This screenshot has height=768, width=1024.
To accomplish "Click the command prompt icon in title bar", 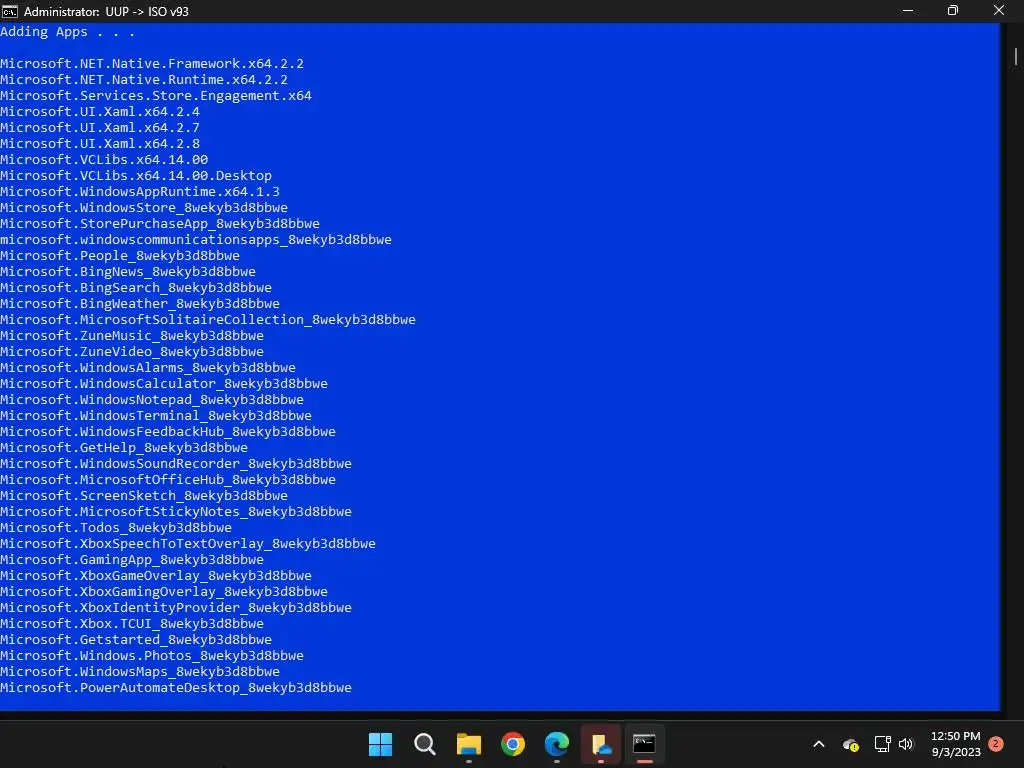I will point(10,11).
